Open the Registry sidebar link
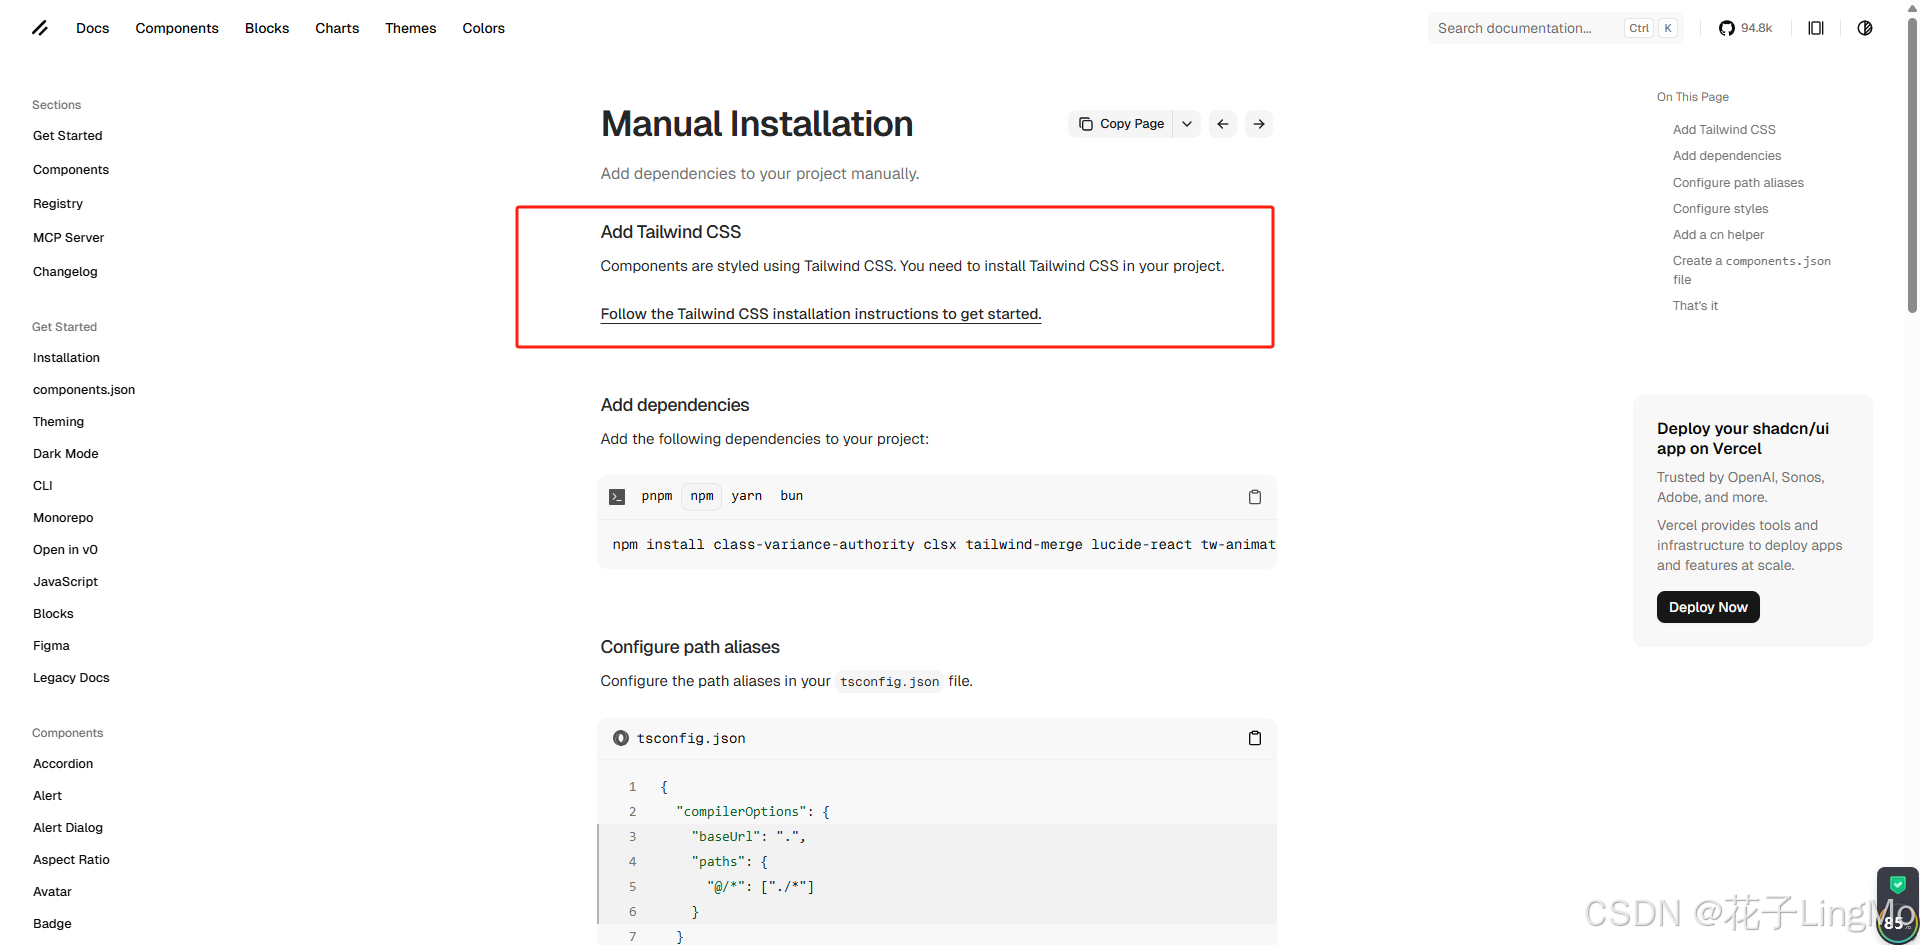The width and height of the screenshot is (1920, 945). tap(58, 204)
